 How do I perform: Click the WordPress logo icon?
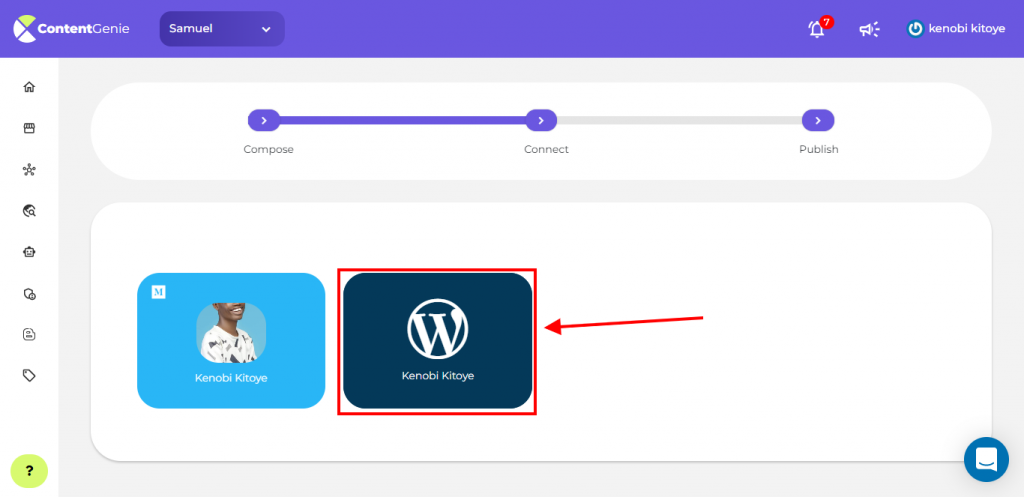[438, 329]
